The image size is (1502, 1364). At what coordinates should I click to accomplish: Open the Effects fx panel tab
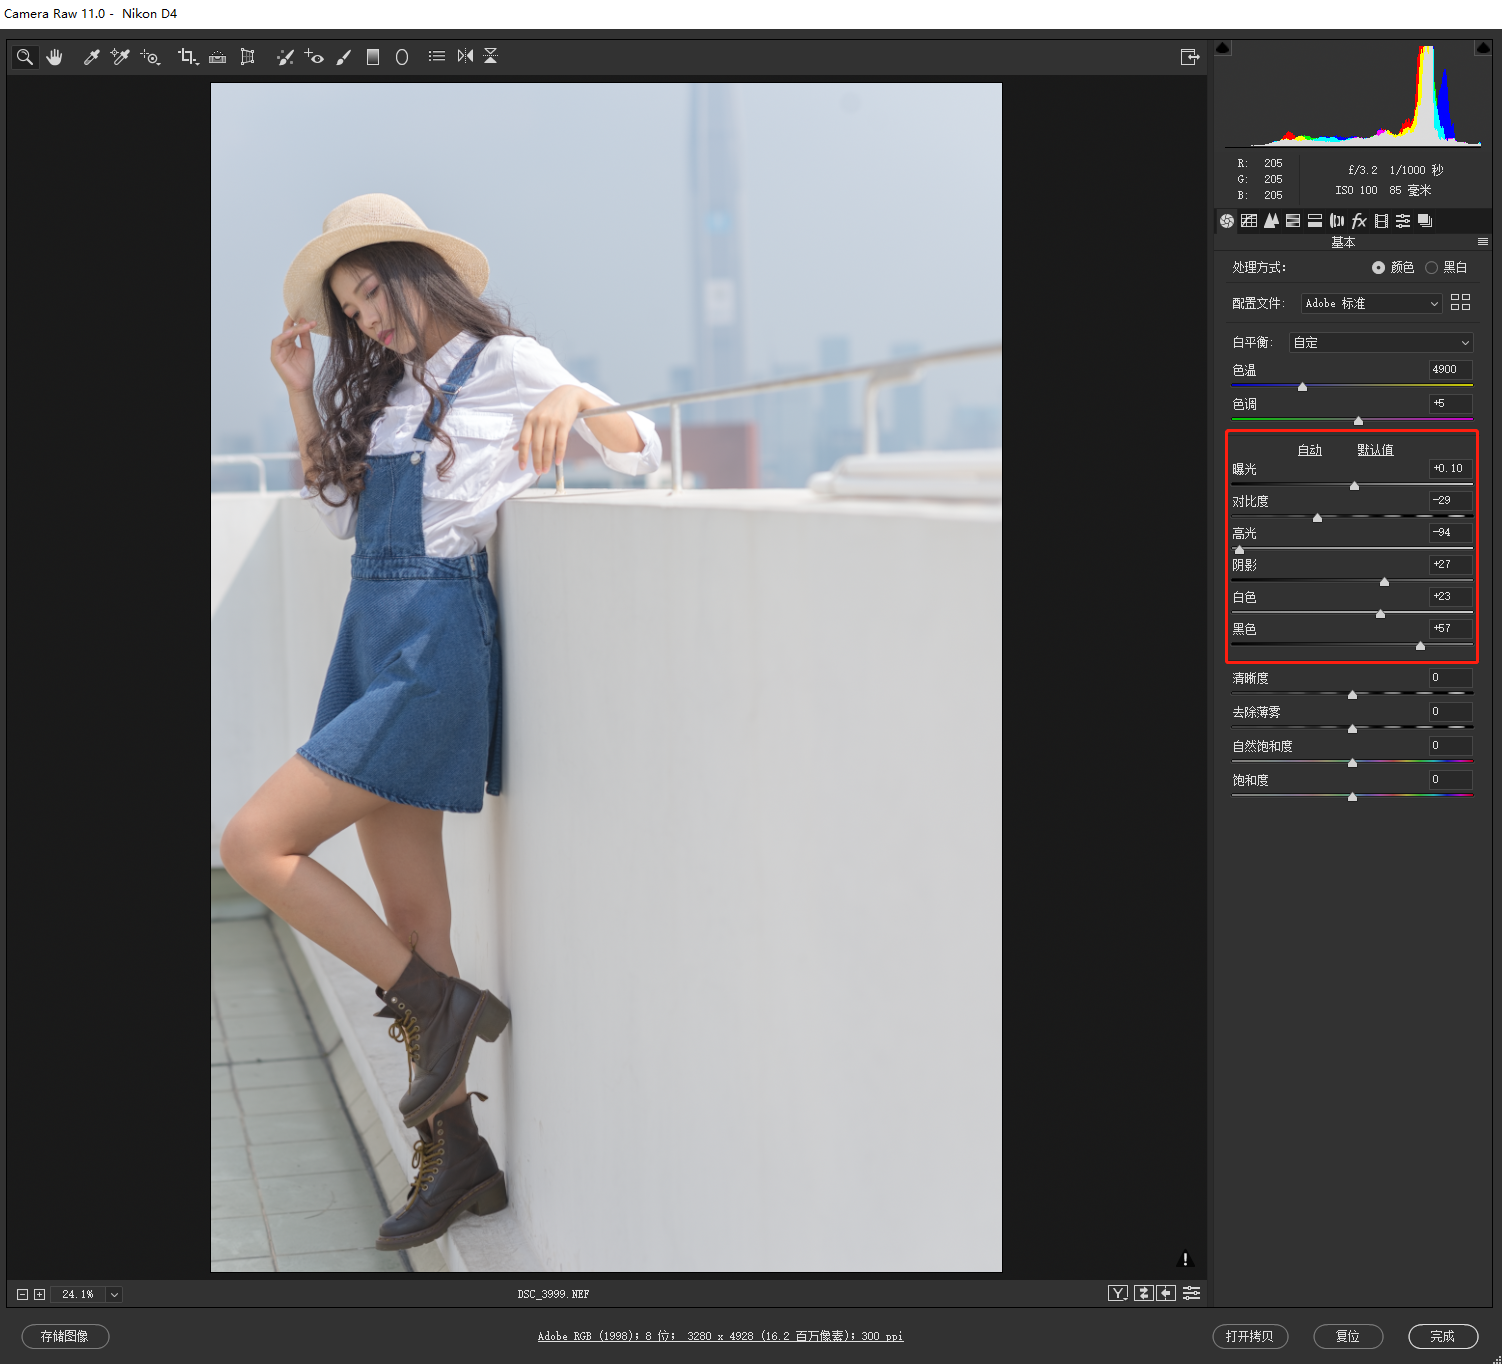point(1359,221)
